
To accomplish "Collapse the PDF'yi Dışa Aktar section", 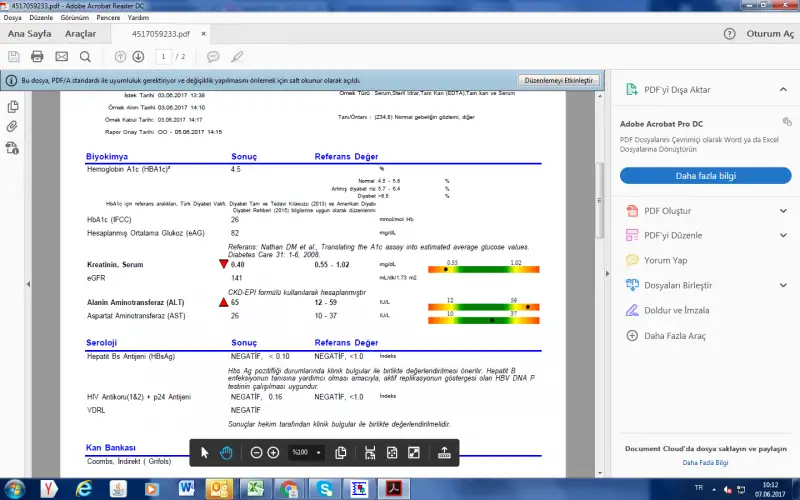I will click(x=783, y=89).
